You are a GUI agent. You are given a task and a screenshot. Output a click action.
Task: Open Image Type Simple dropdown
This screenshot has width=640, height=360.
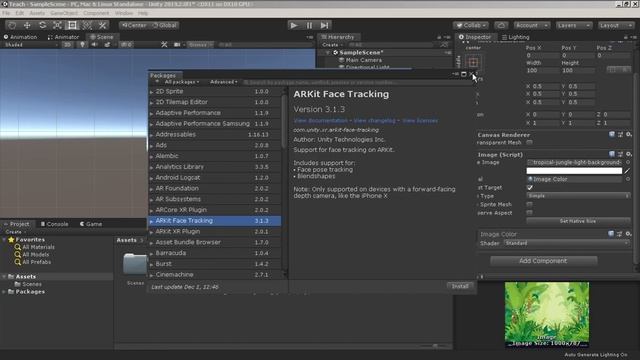point(578,196)
